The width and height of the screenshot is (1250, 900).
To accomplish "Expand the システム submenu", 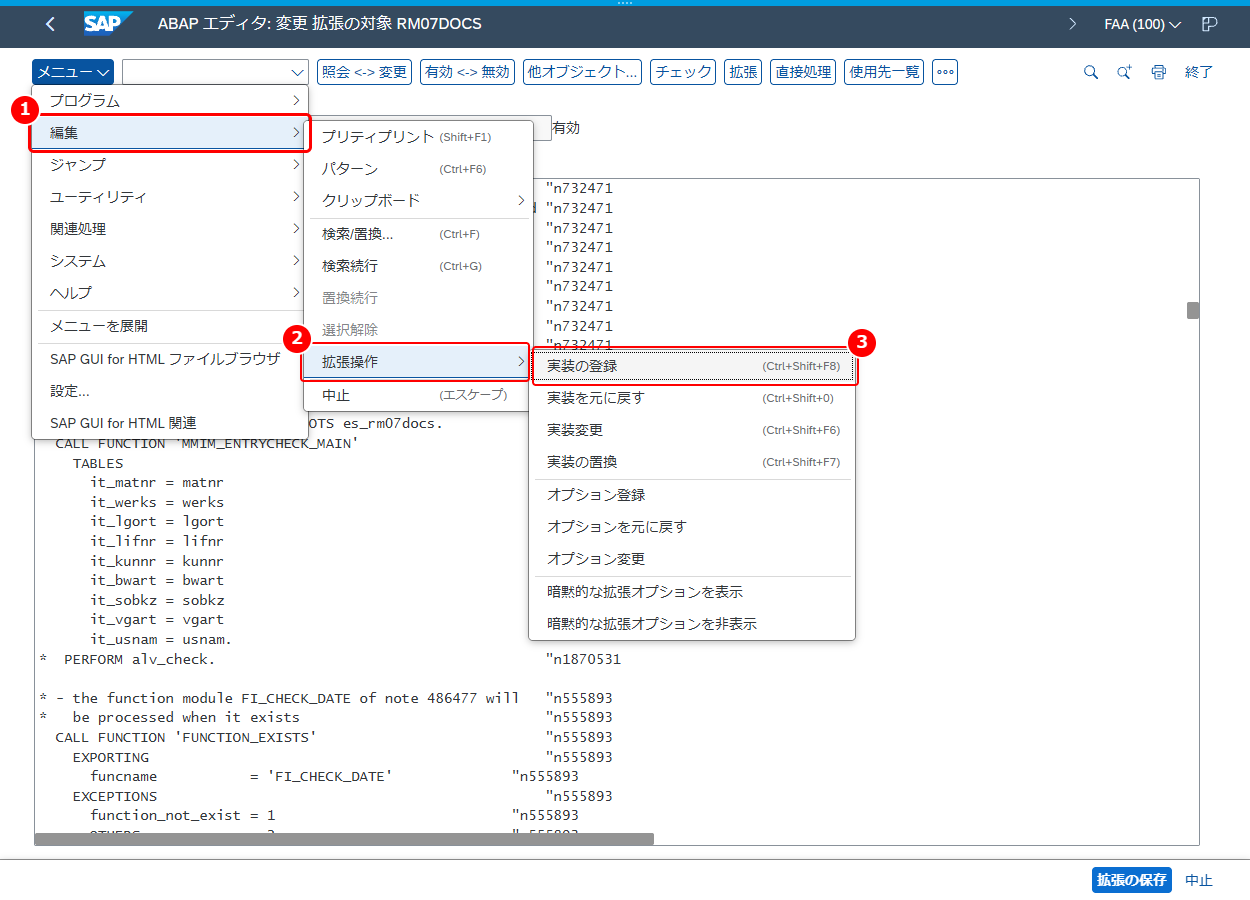I will click(x=170, y=261).
